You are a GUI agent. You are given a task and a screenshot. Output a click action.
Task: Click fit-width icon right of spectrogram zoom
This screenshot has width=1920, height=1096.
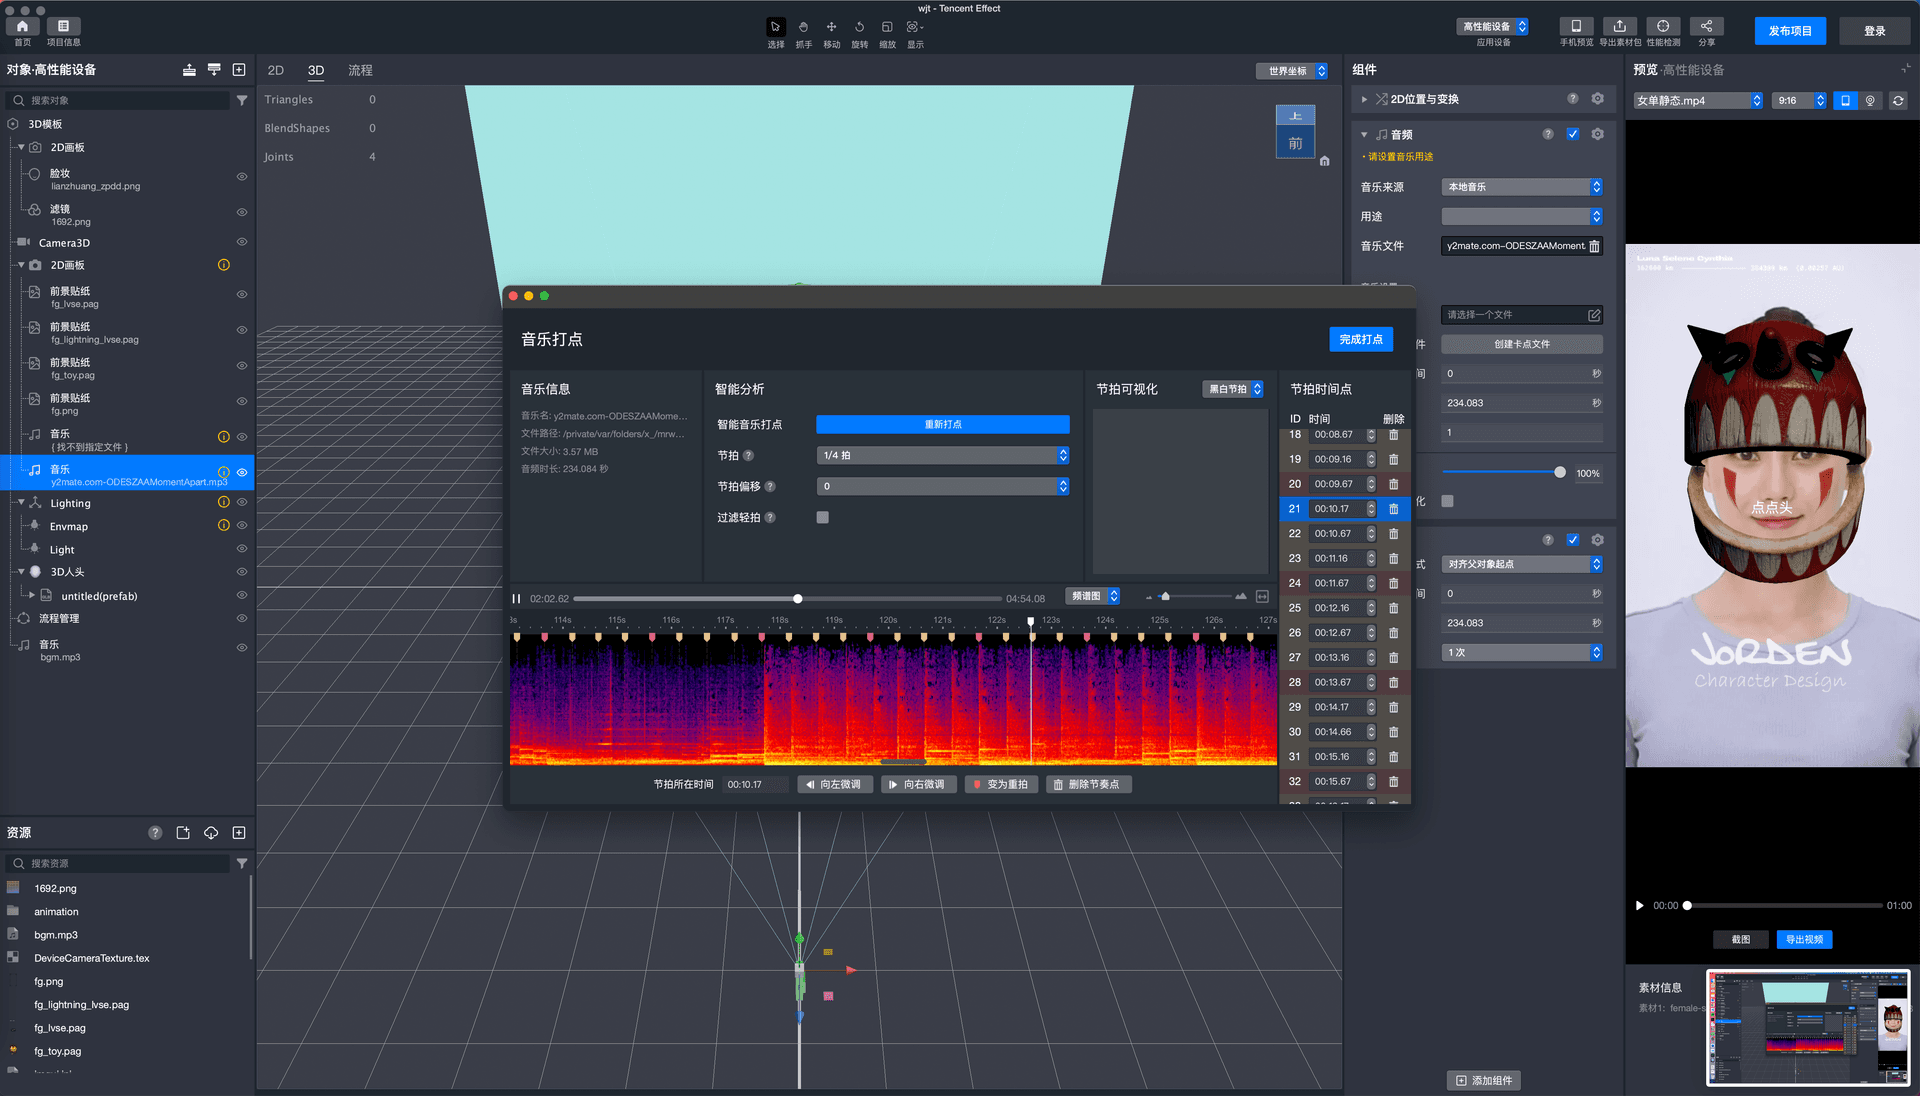(x=1262, y=597)
